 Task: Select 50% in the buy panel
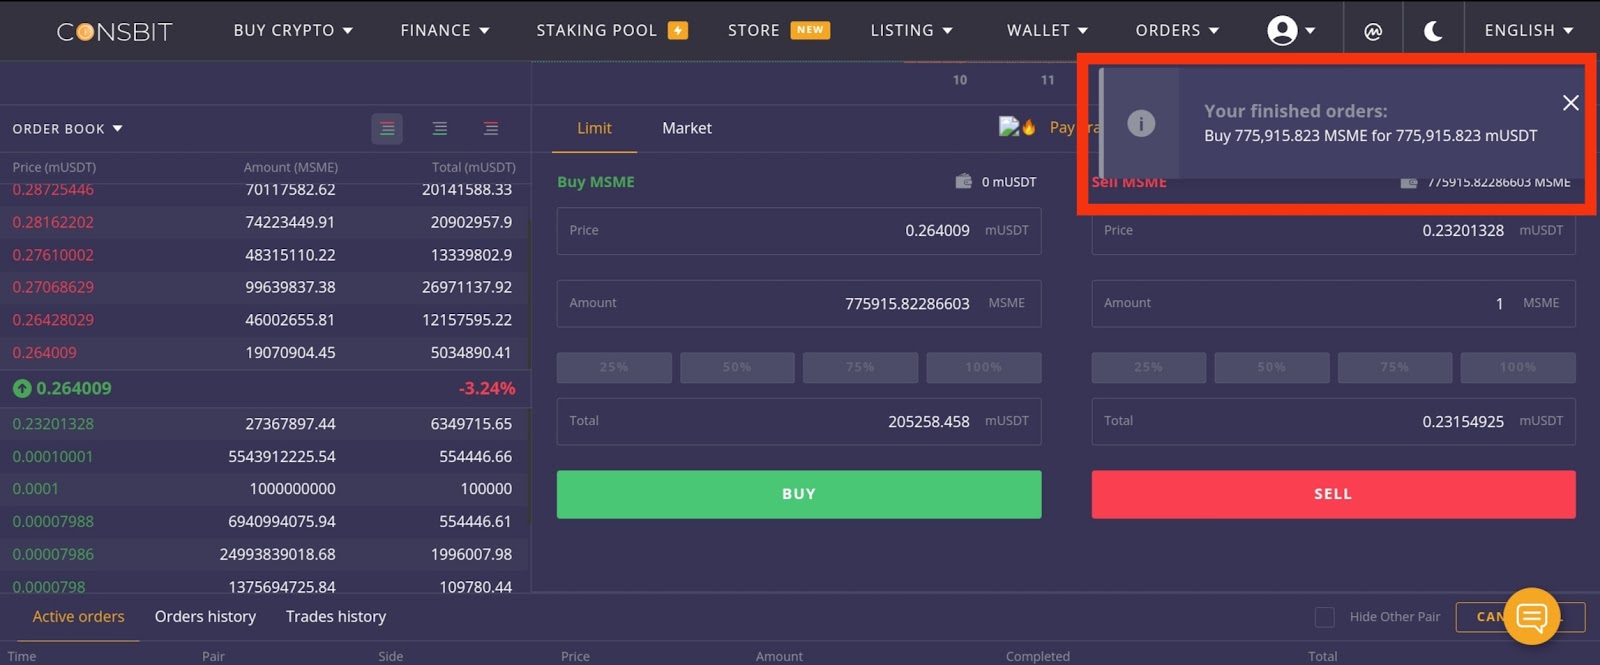pyautogui.click(x=737, y=367)
